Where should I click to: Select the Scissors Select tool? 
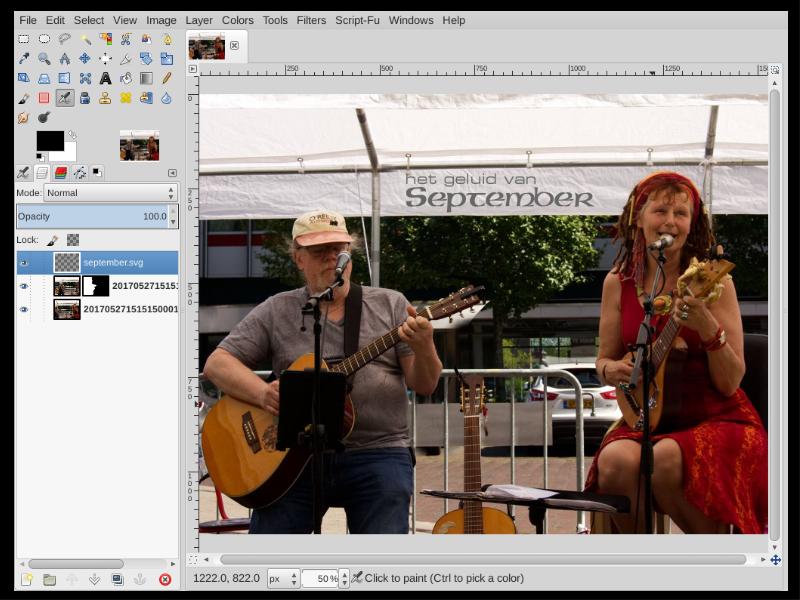[126, 39]
